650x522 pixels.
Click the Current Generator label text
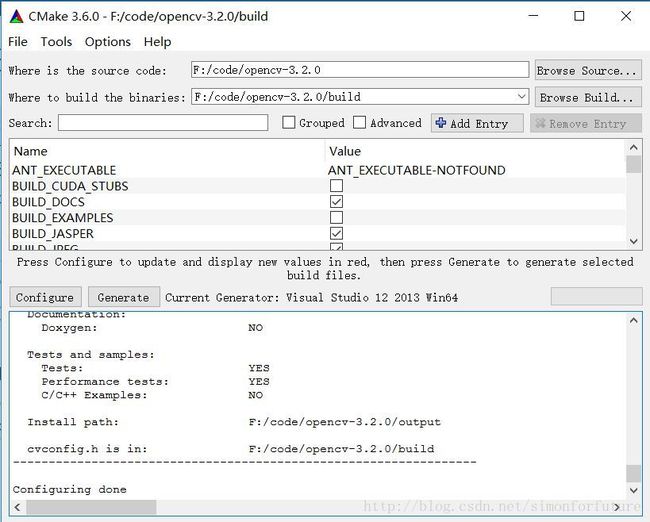coord(311,298)
